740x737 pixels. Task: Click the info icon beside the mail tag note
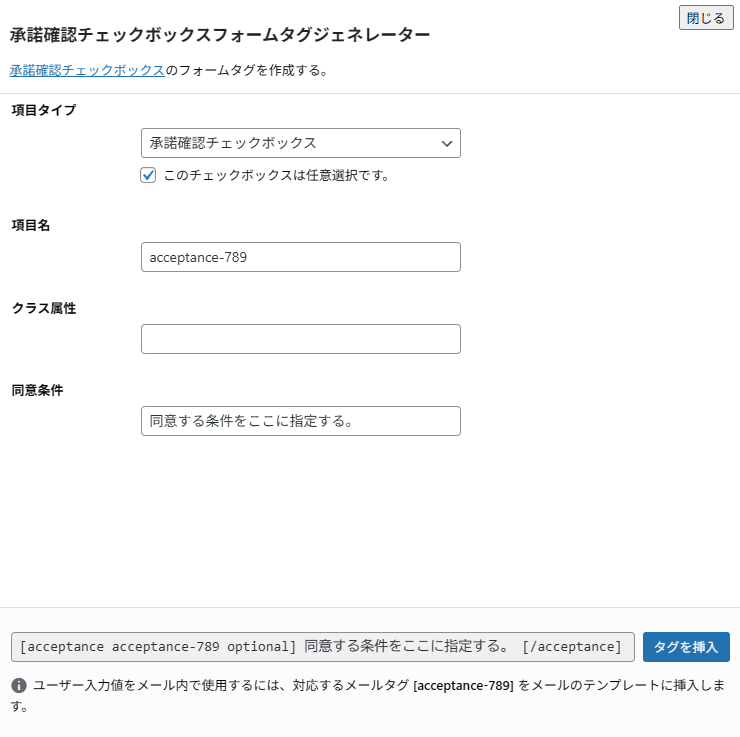tap(19, 686)
